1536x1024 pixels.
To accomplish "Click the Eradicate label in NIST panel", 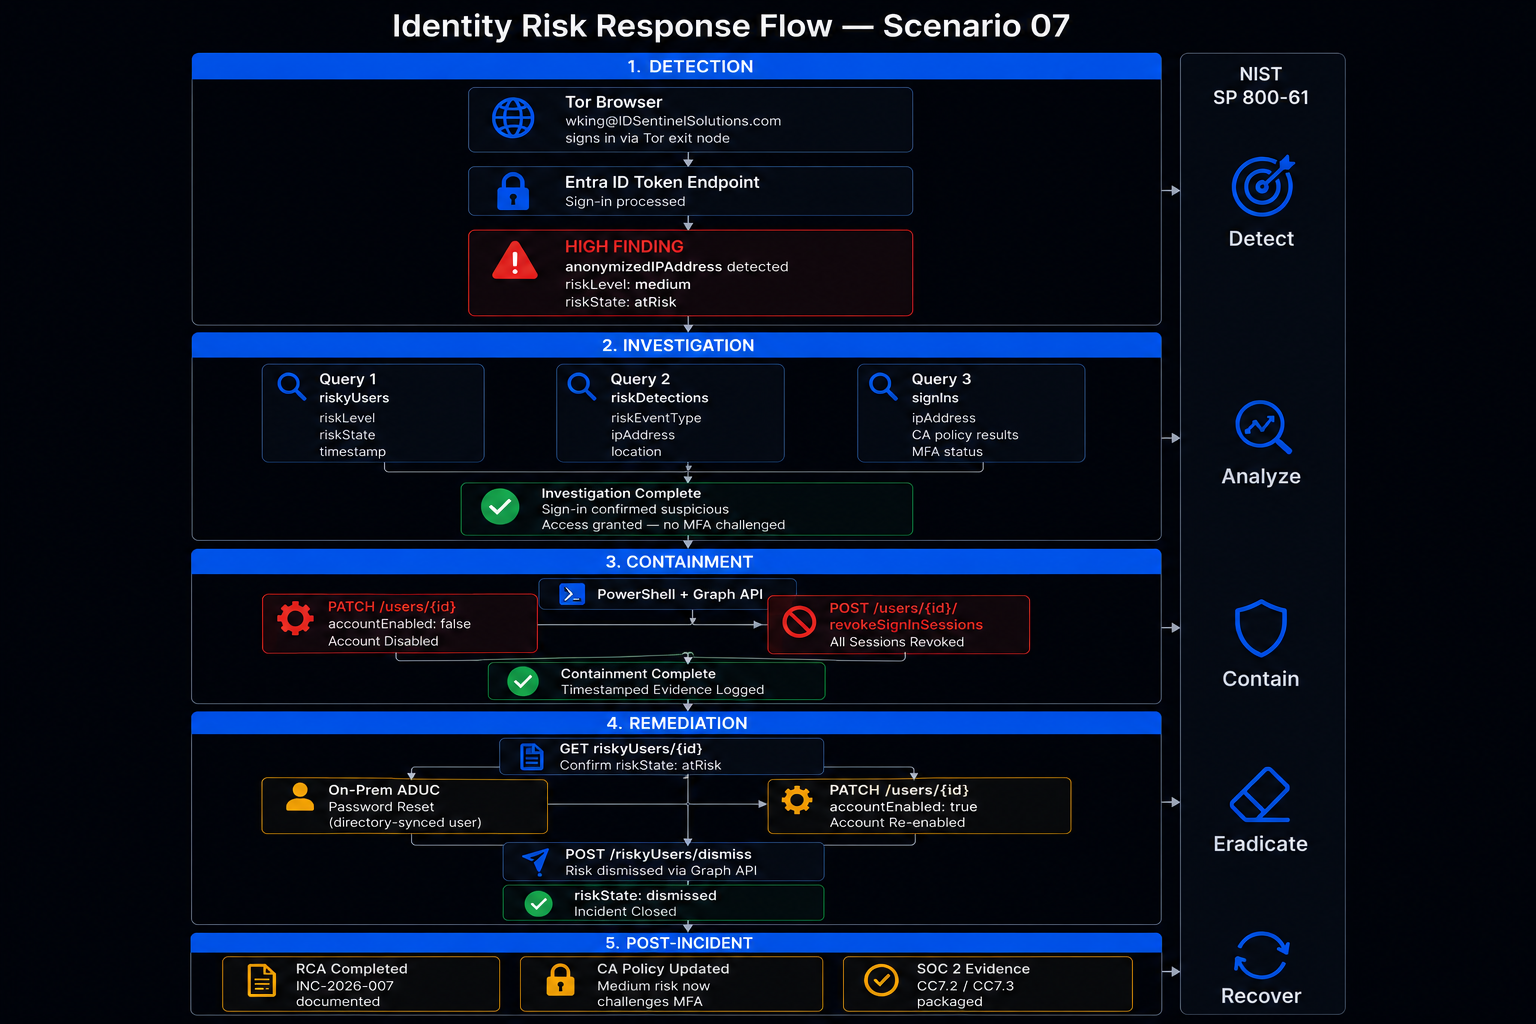I will point(1260,844).
